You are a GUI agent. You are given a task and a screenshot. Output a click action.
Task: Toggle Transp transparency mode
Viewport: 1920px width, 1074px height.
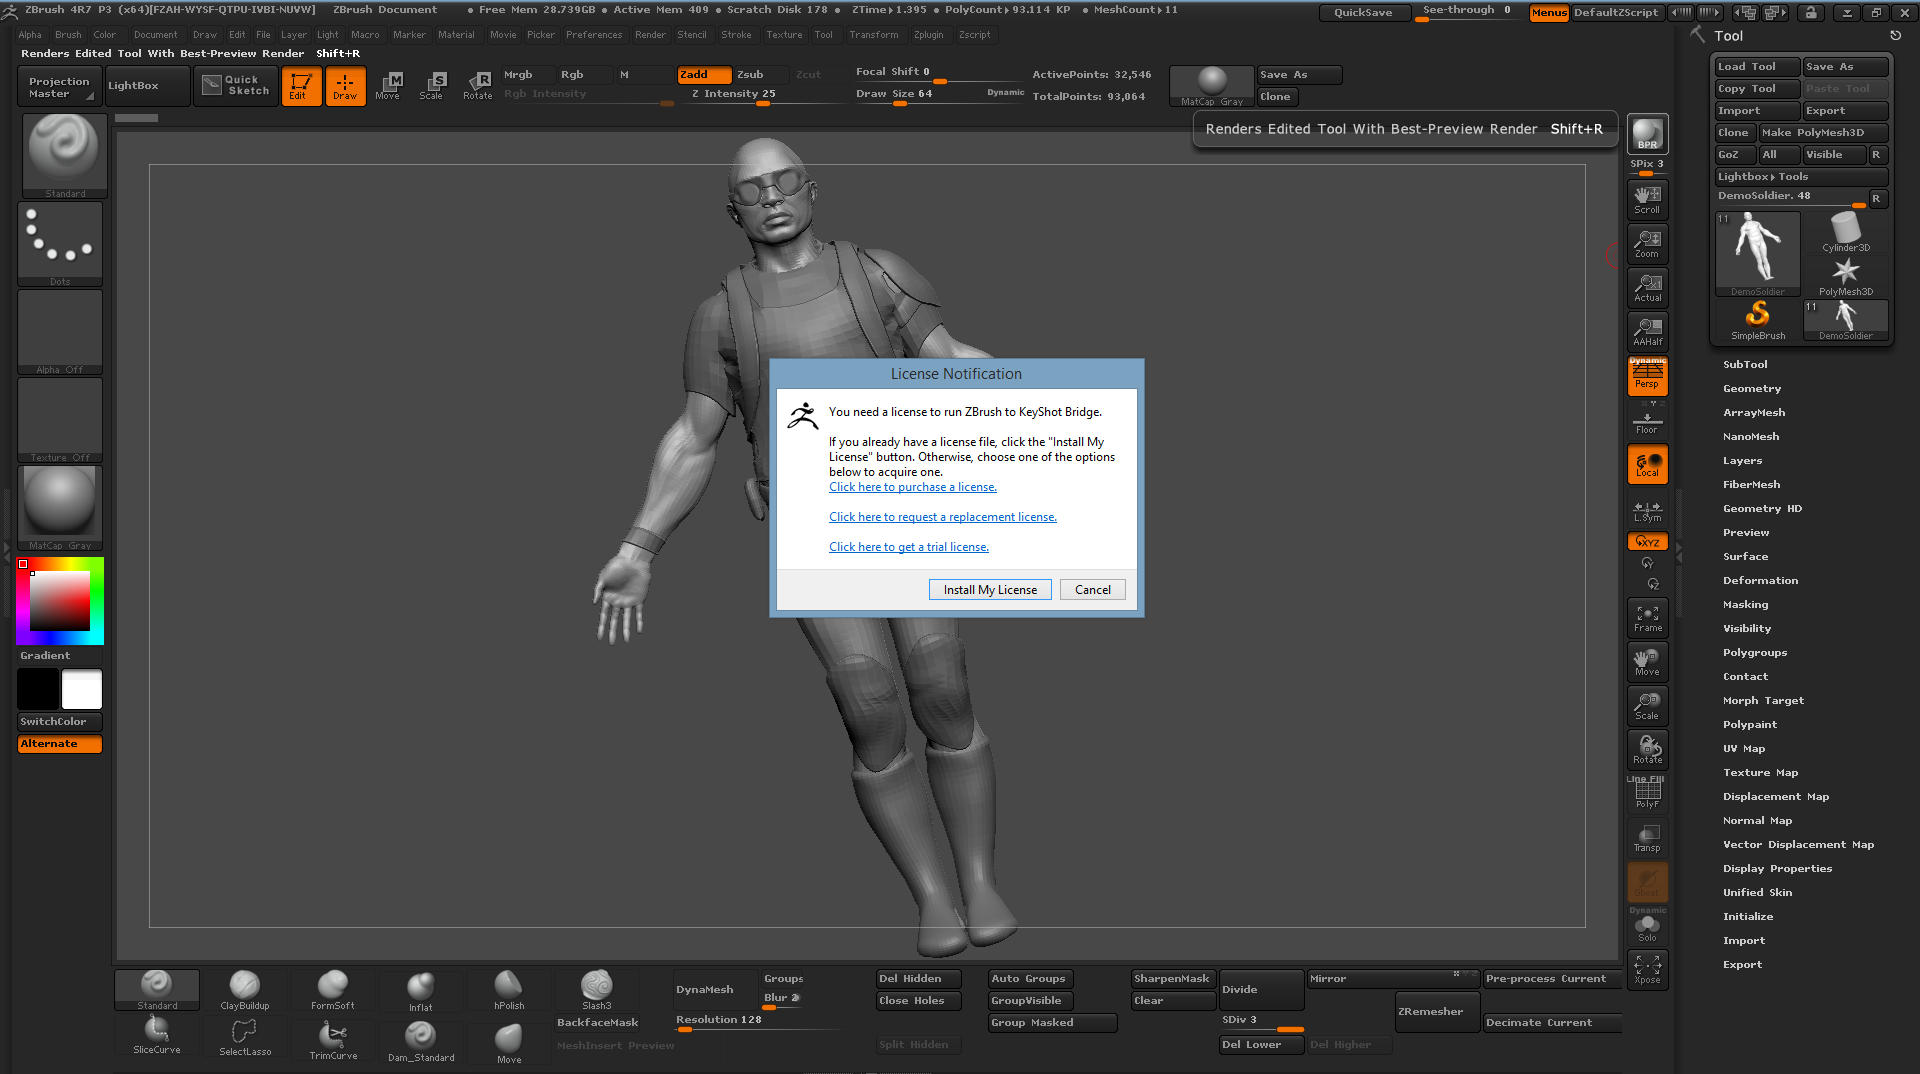pyautogui.click(x=1647, y=837)
